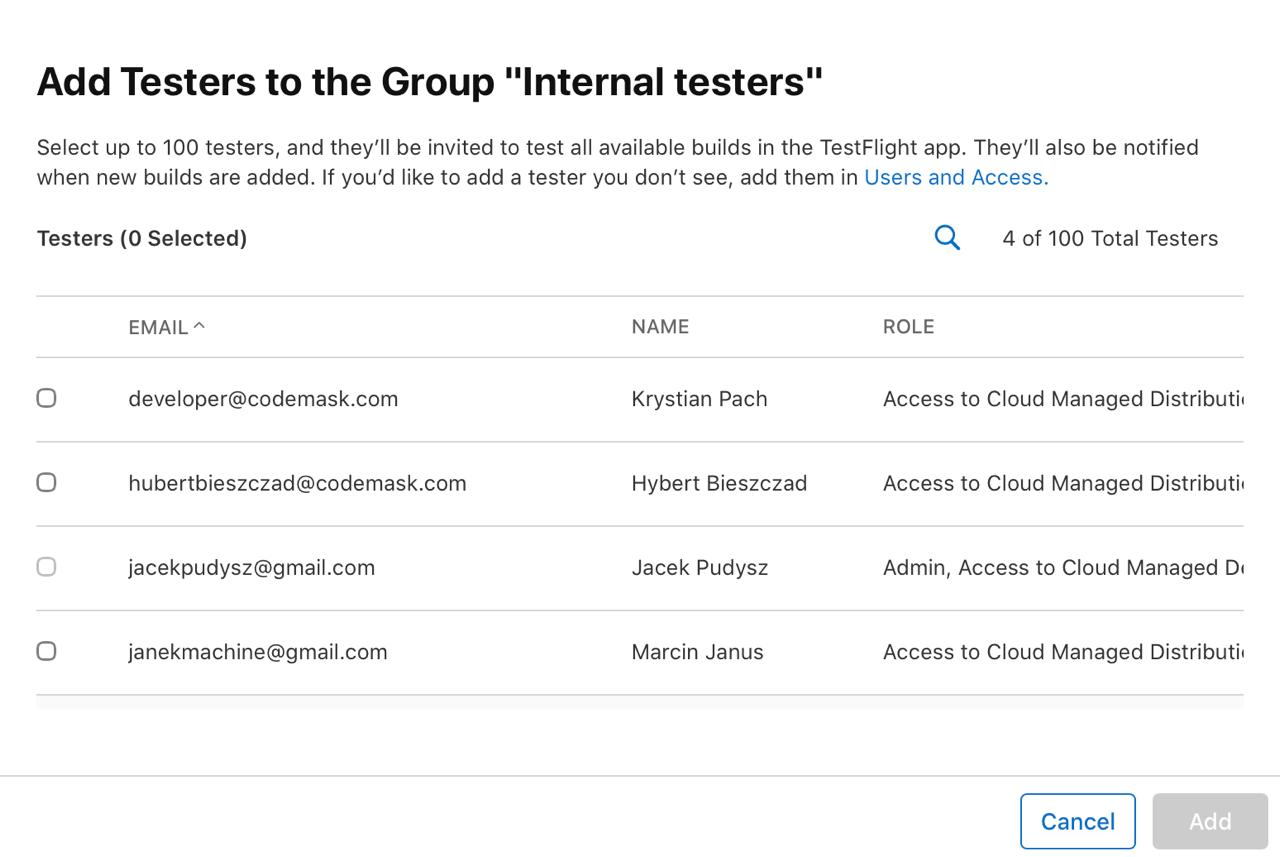This screenshot has width=1280, height=857.
Task: Click the '4 of 100 Total Testers' count
Action: [1110, 238]
